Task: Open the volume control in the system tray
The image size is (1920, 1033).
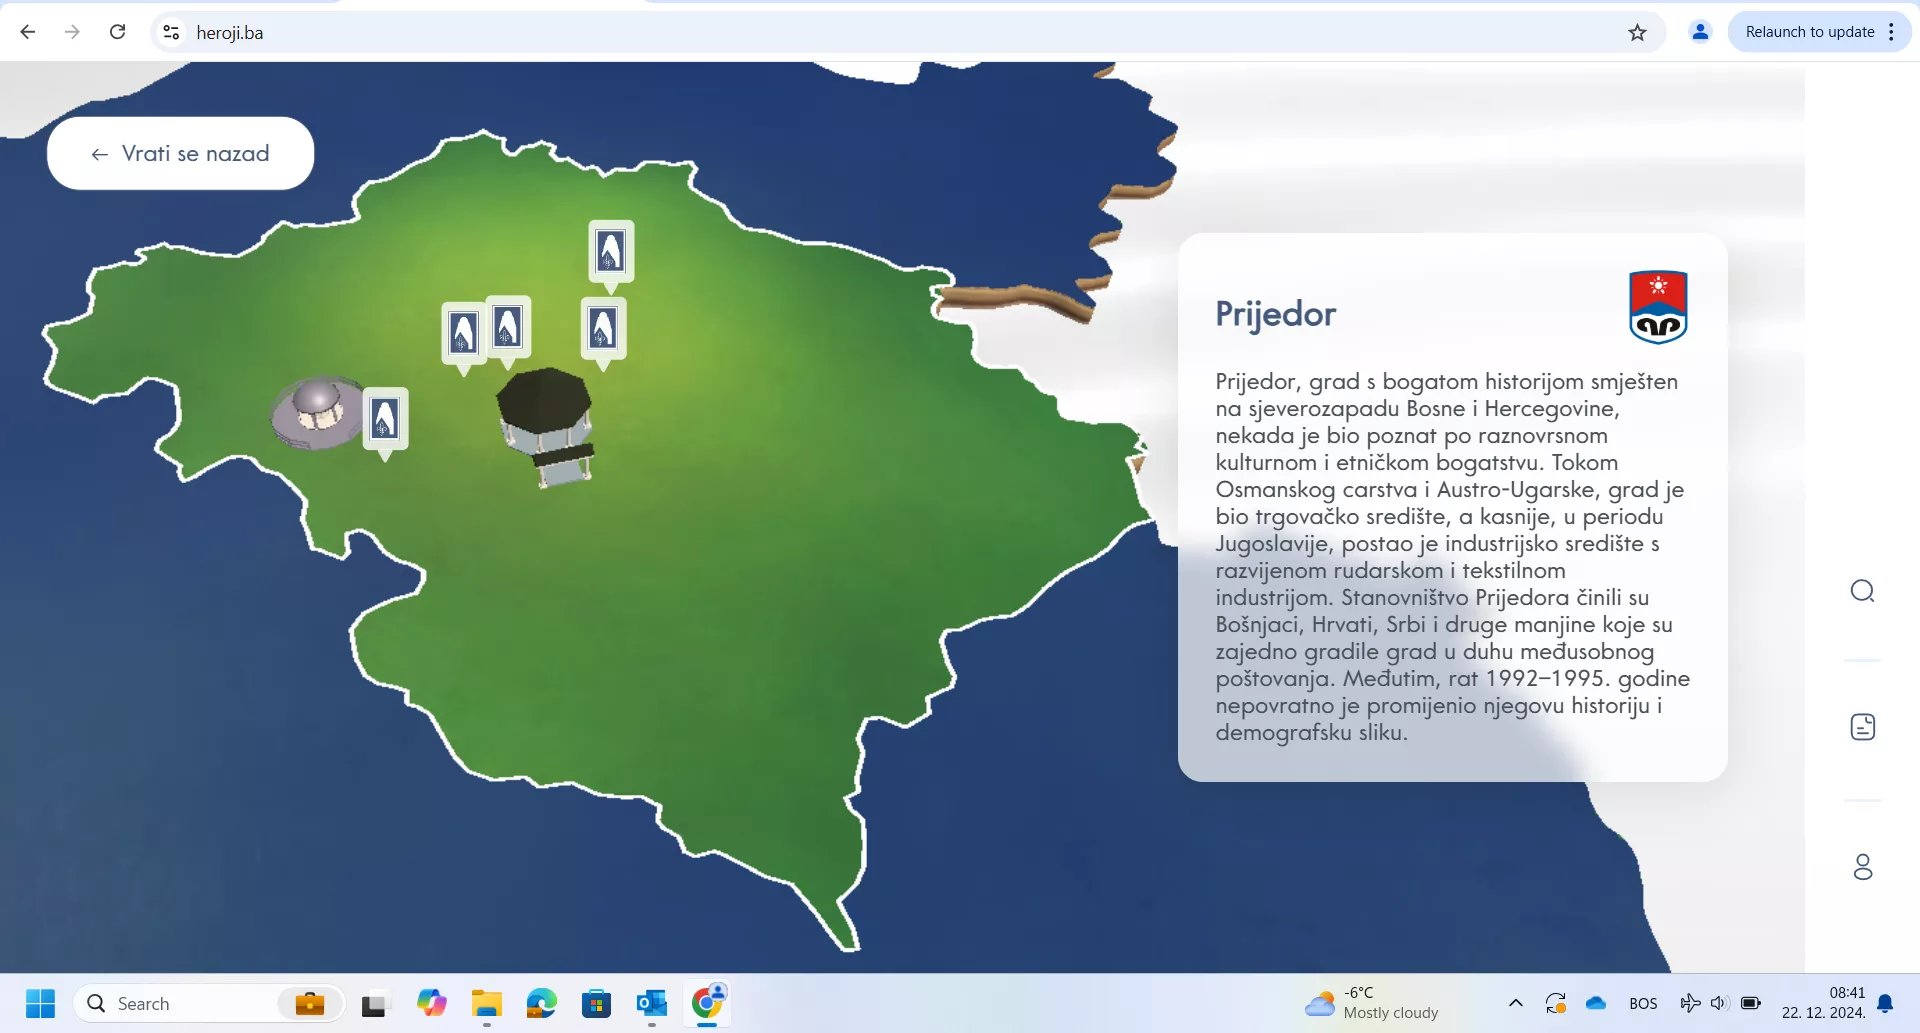Action: coord(1719,1003)
